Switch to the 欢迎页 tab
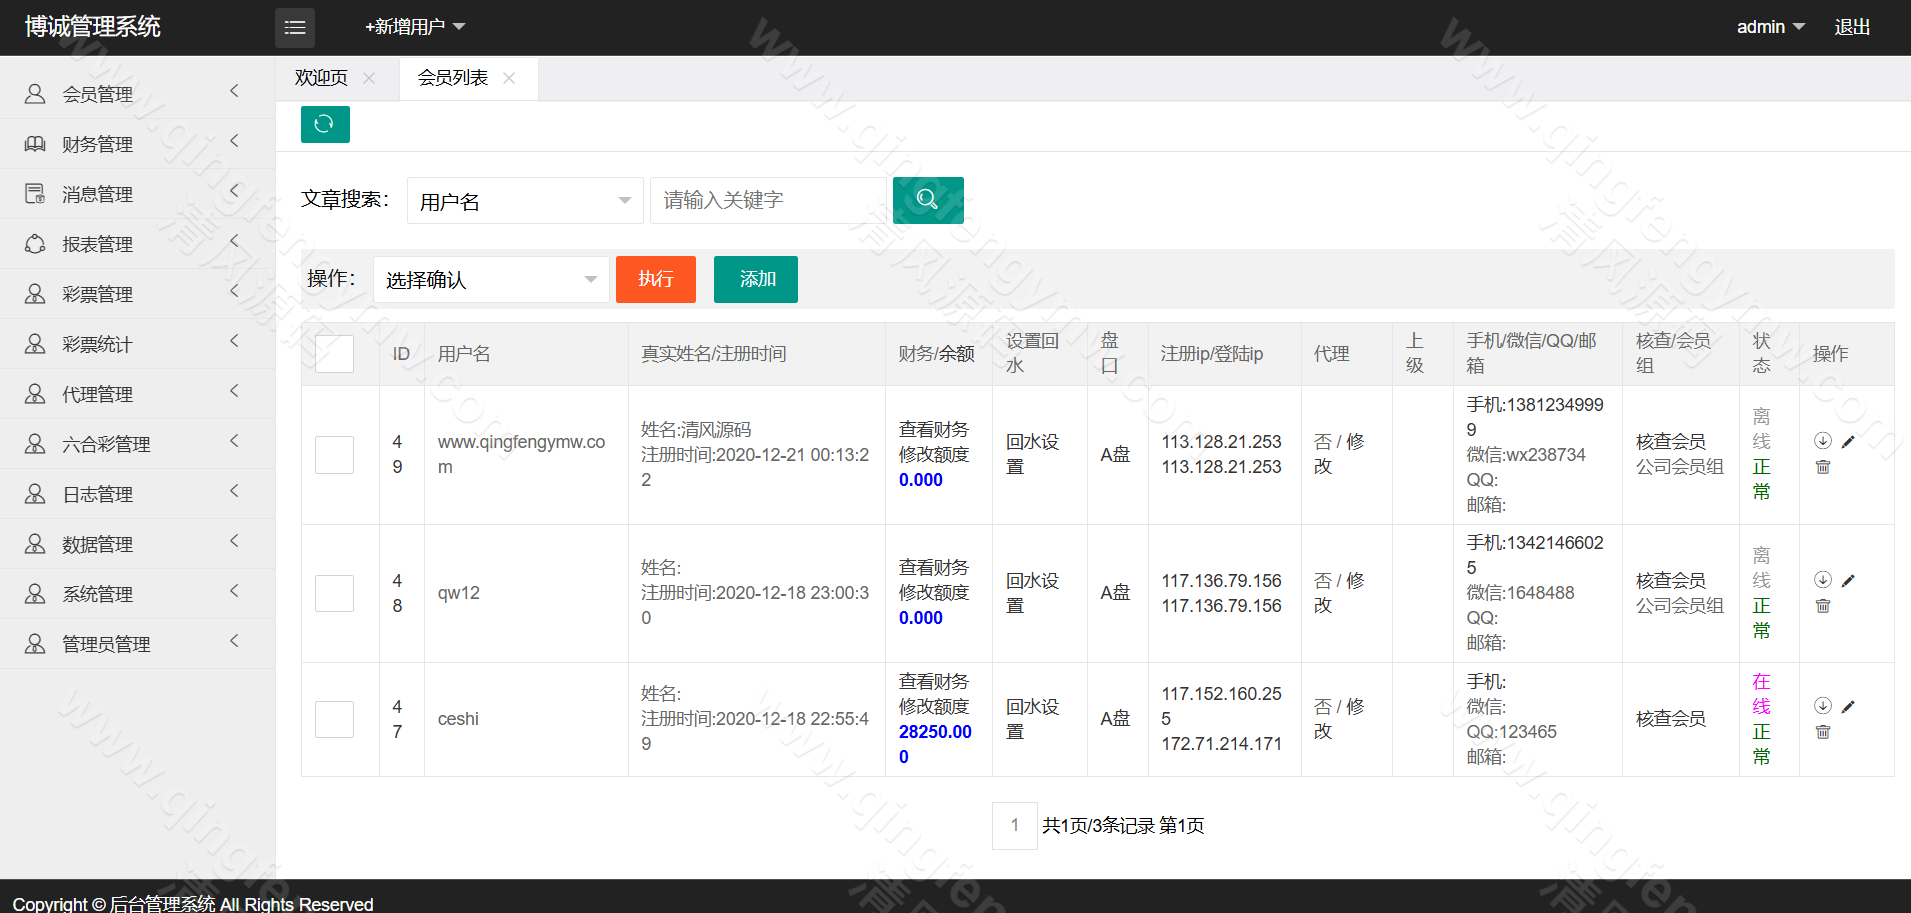The image size is (1911, 913). click(321, 78)
